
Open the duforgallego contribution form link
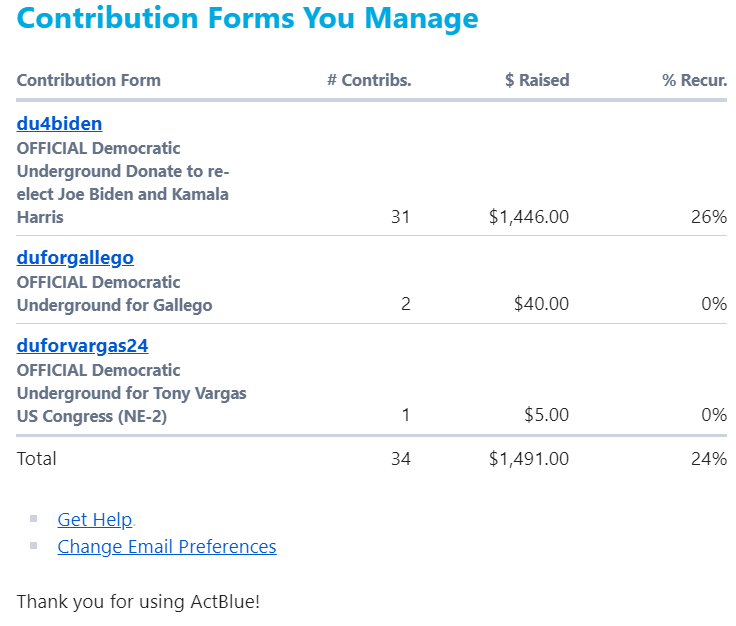(x=75, y=258)
